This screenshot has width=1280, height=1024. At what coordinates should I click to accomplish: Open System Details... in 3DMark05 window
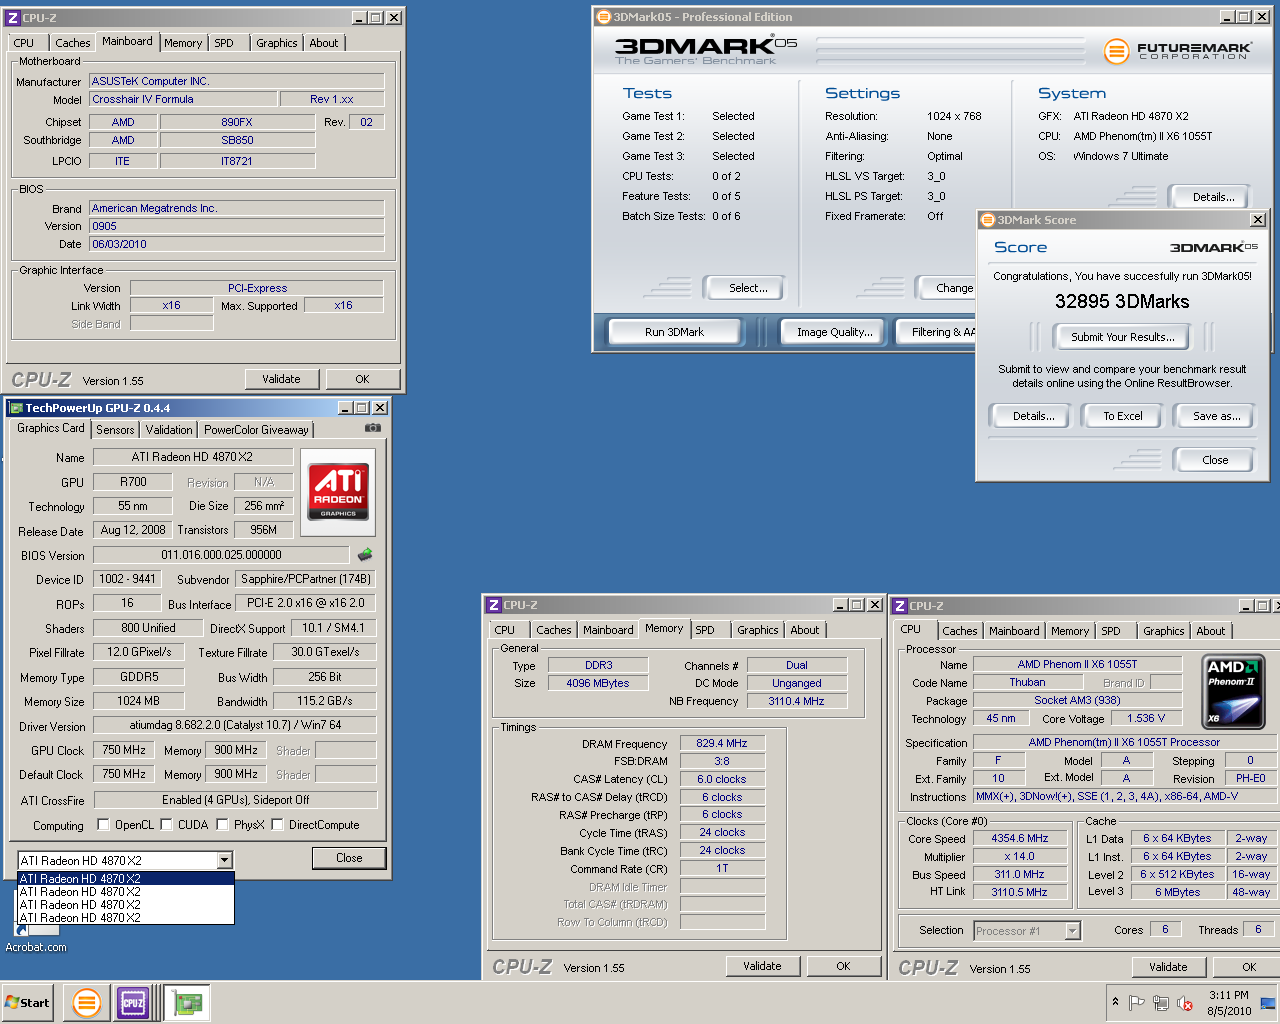pyautogui.click(x=1212, y=197)
